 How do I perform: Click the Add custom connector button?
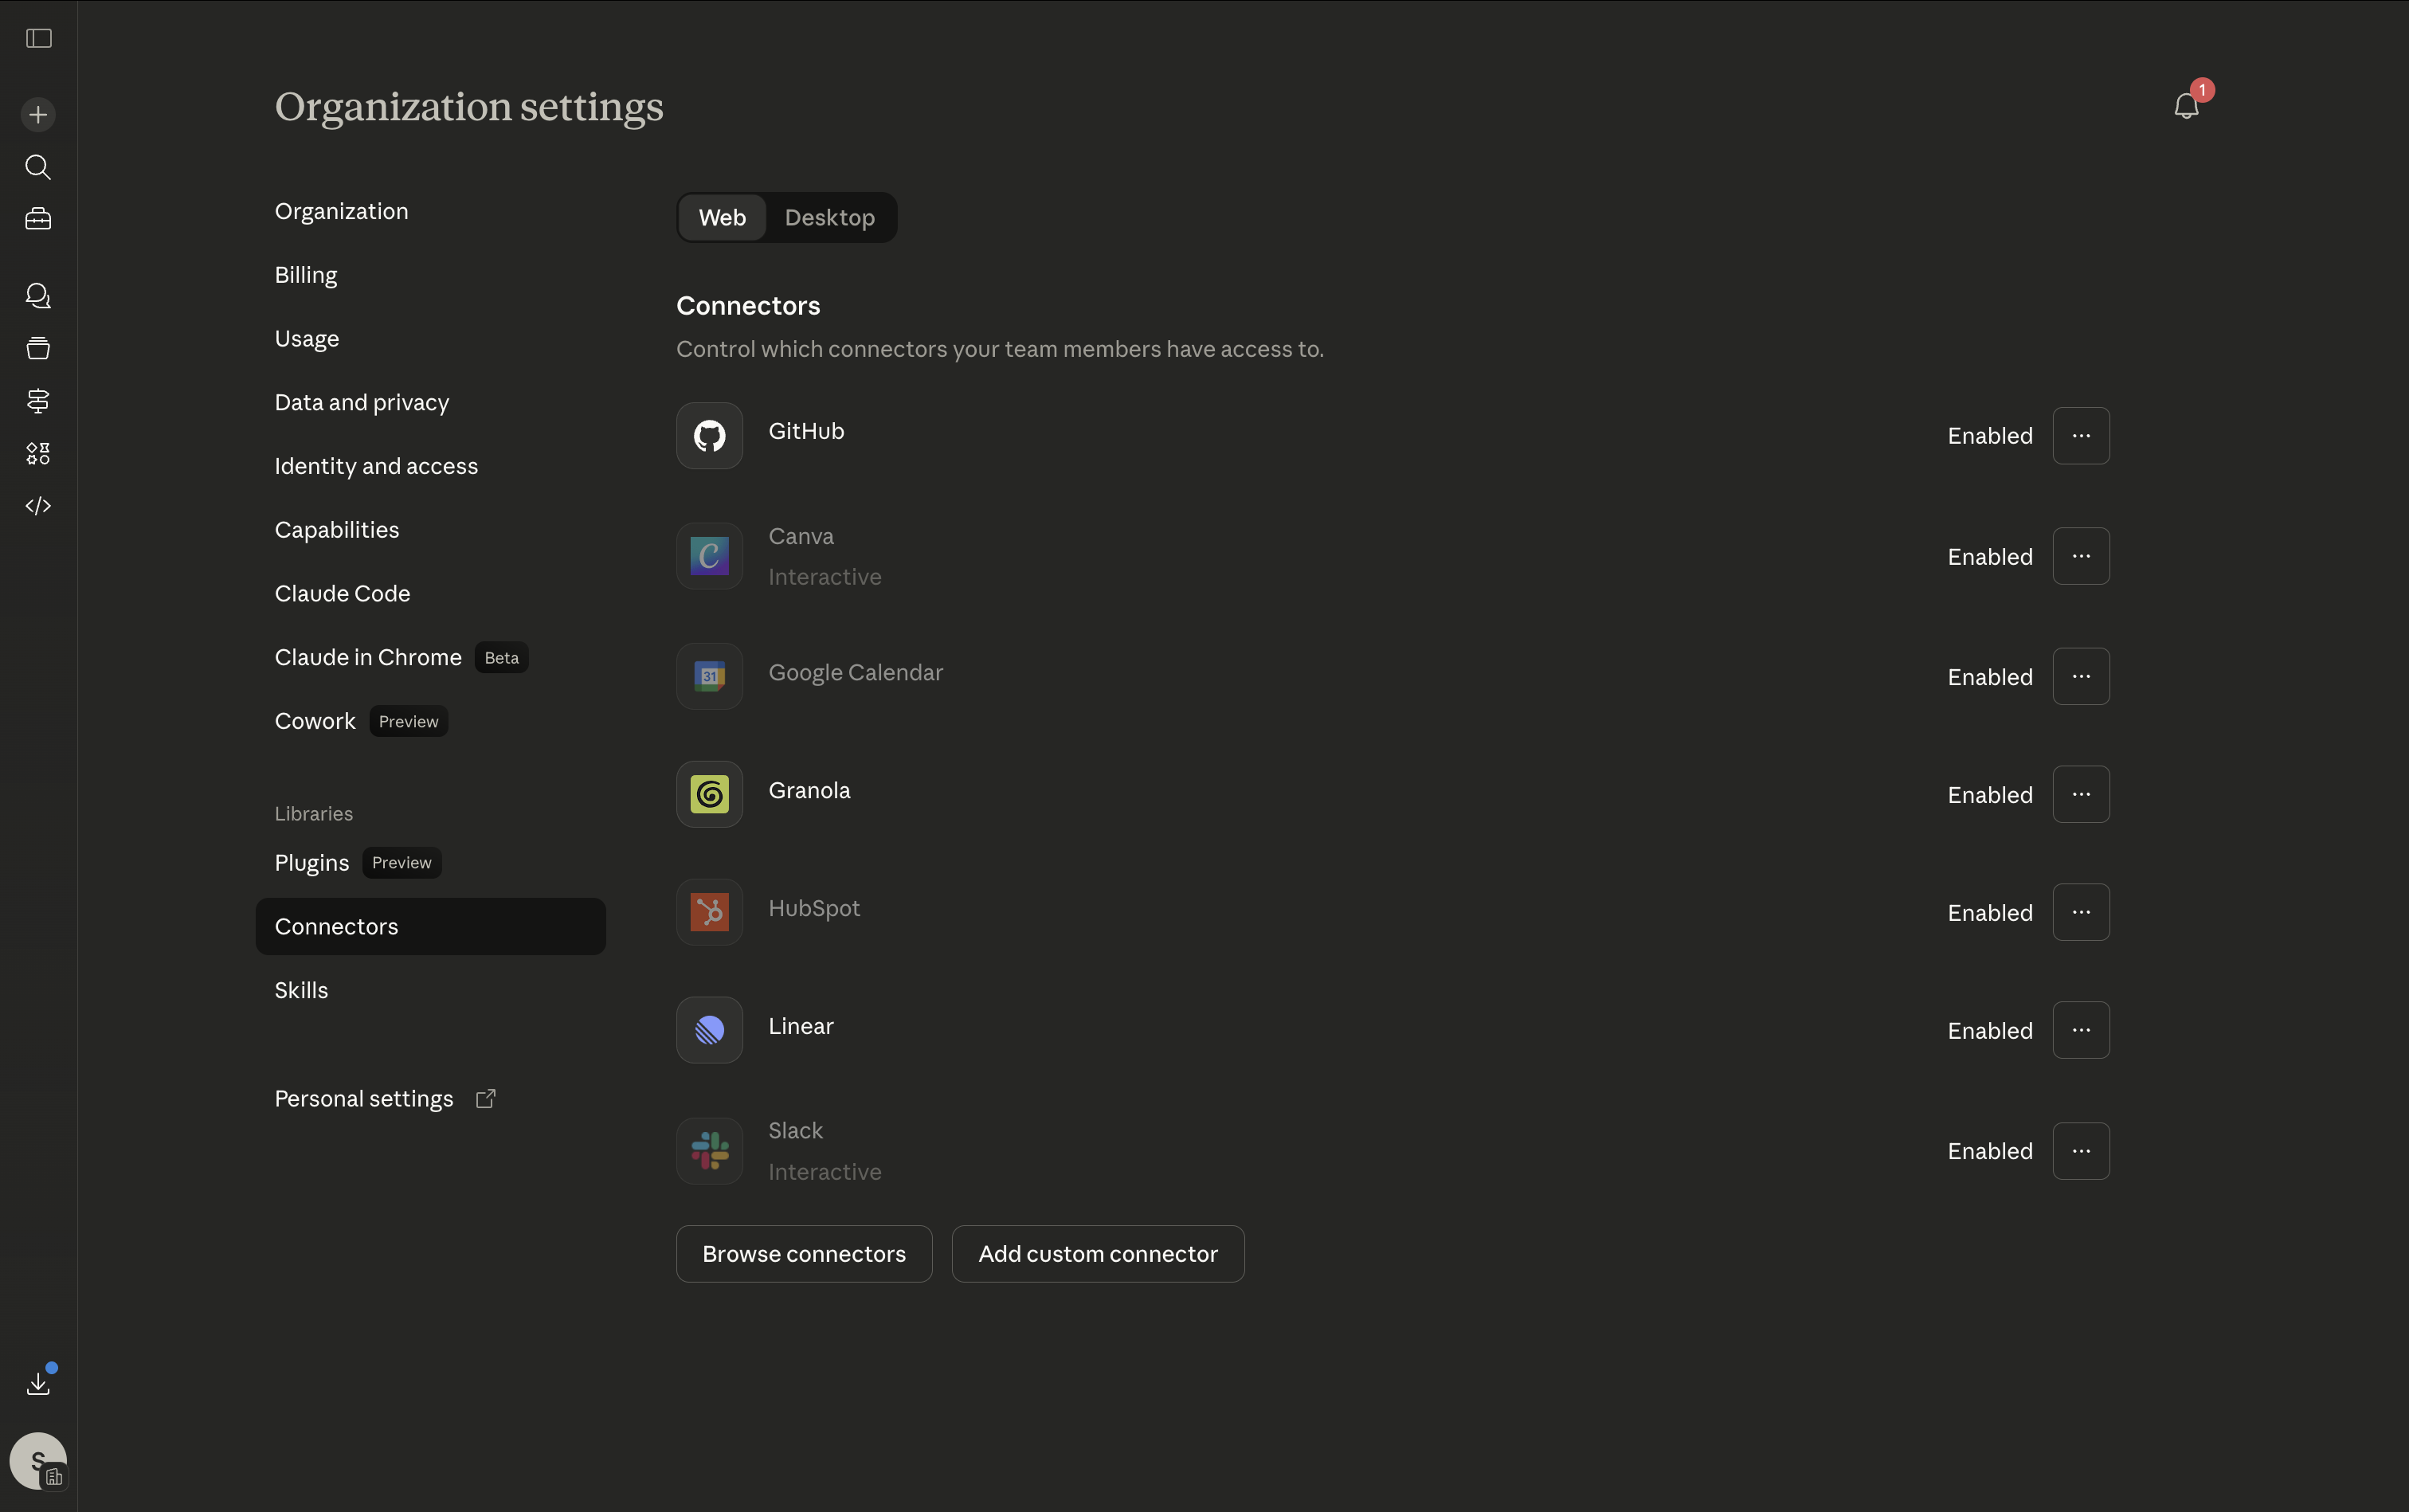[1097, 1254]
